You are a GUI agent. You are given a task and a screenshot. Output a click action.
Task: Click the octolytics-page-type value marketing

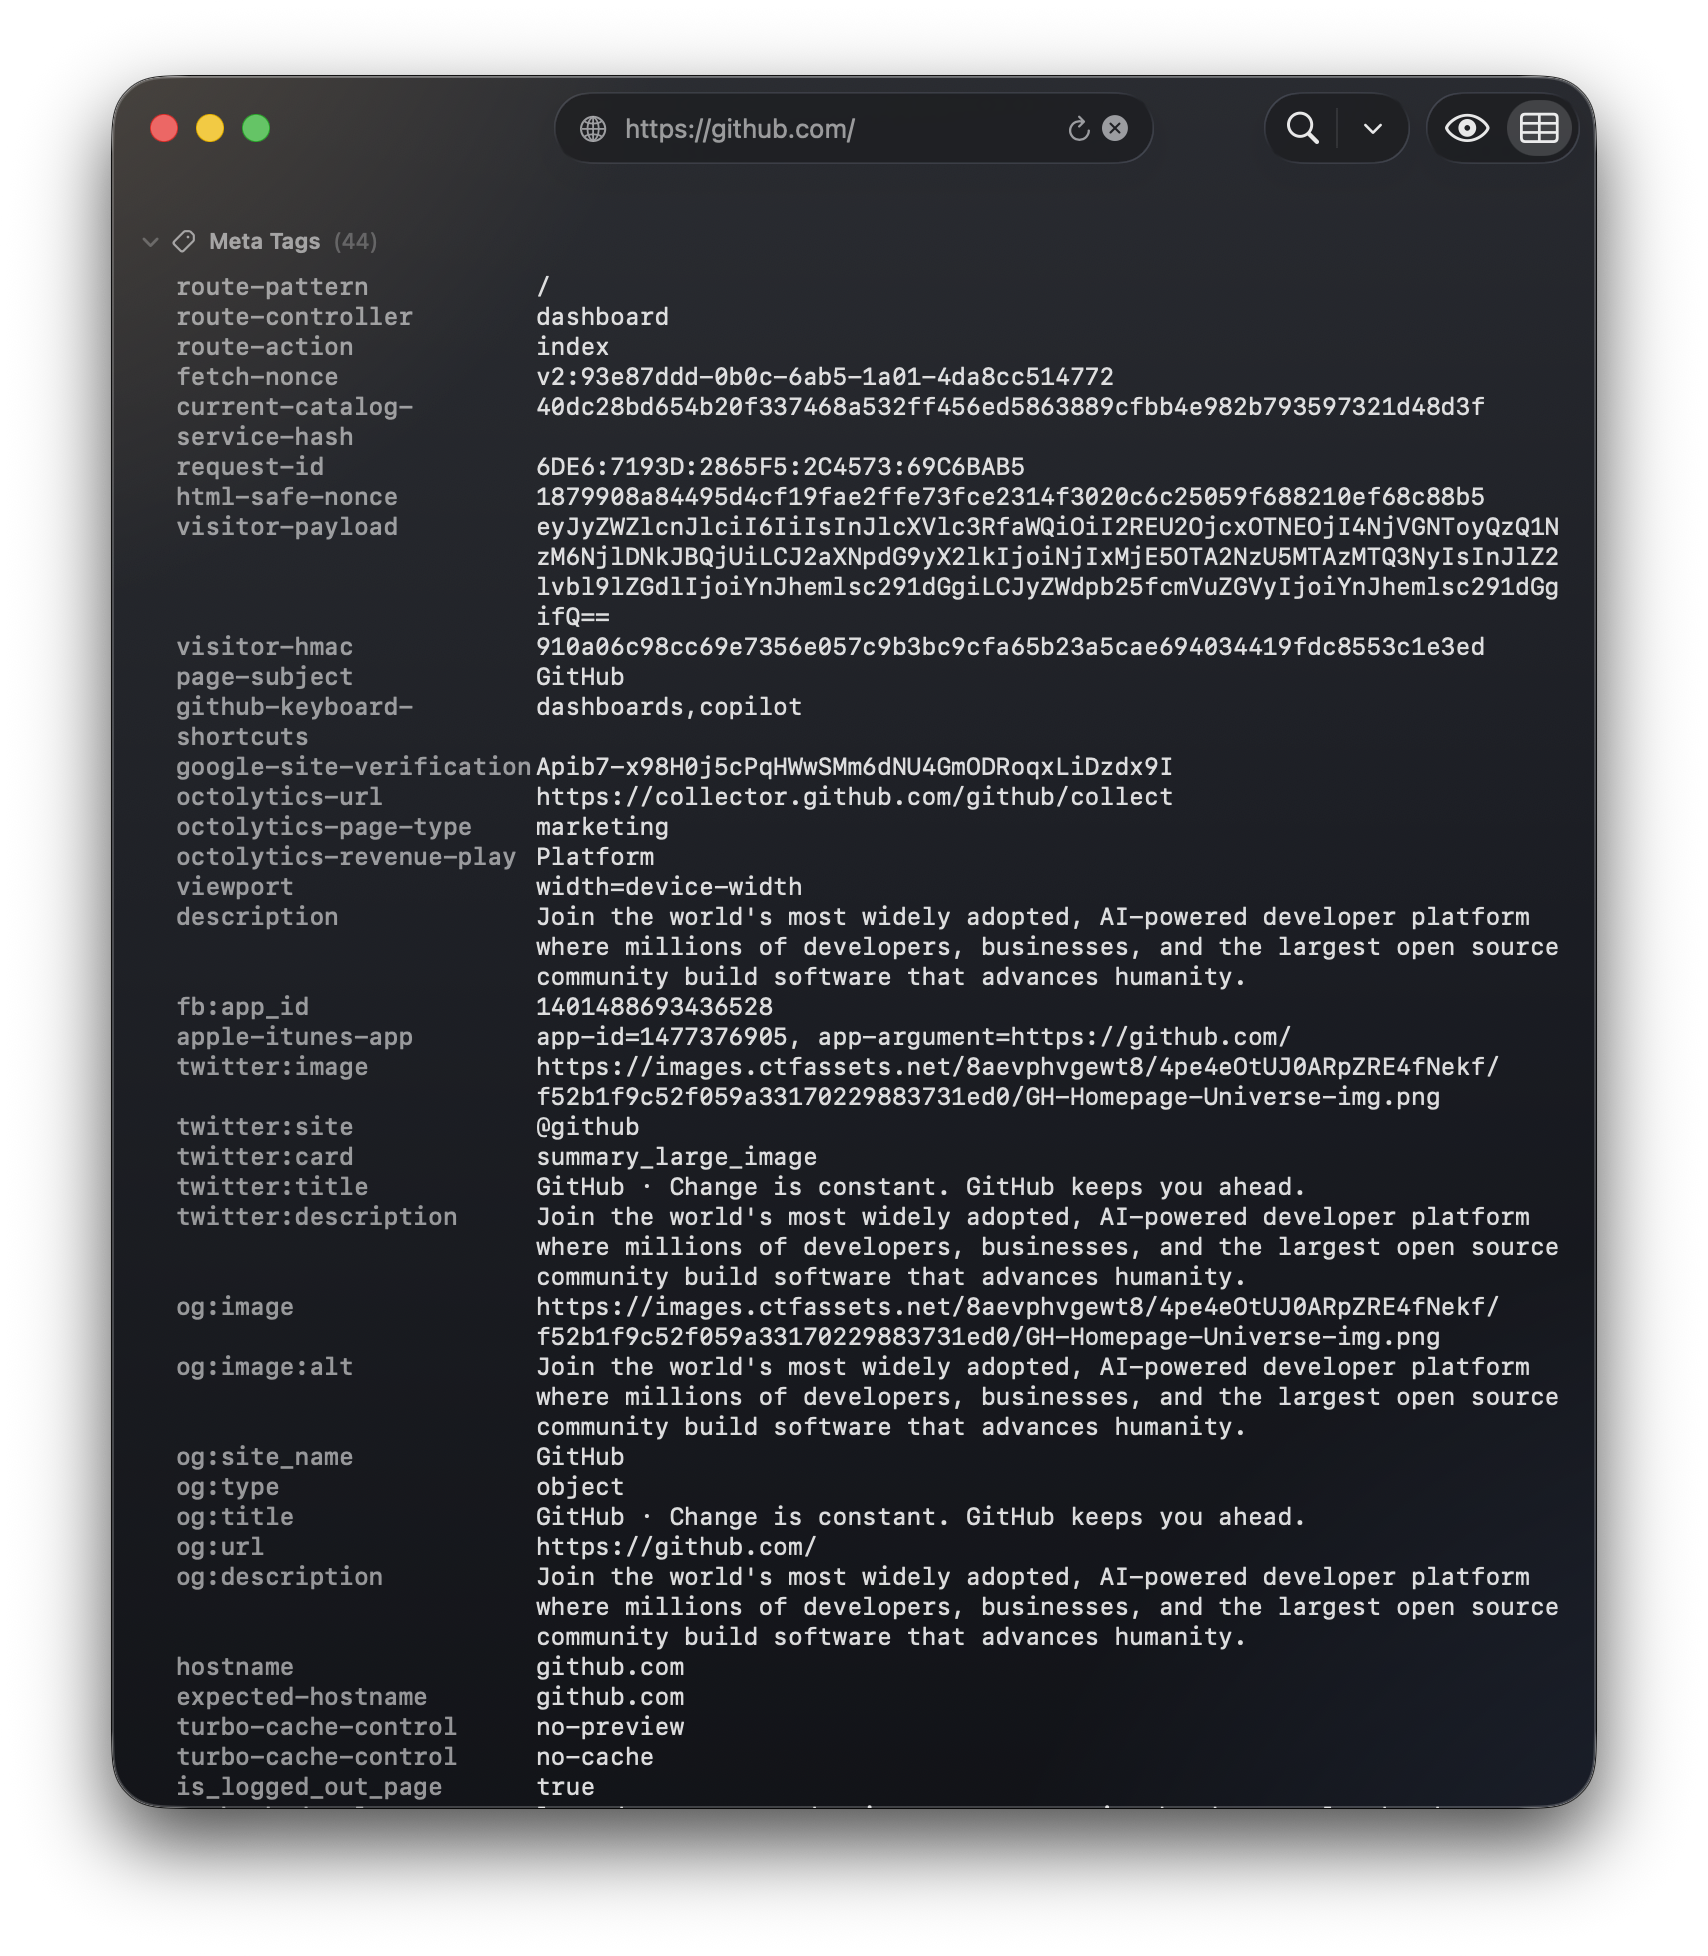click(602, 827)
